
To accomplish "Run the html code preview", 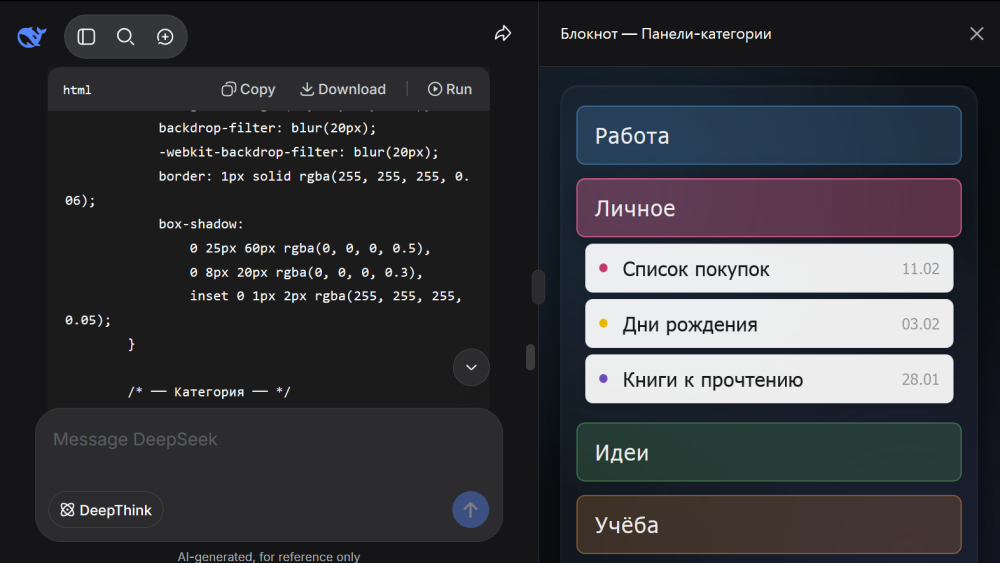I will pos(450,89).
